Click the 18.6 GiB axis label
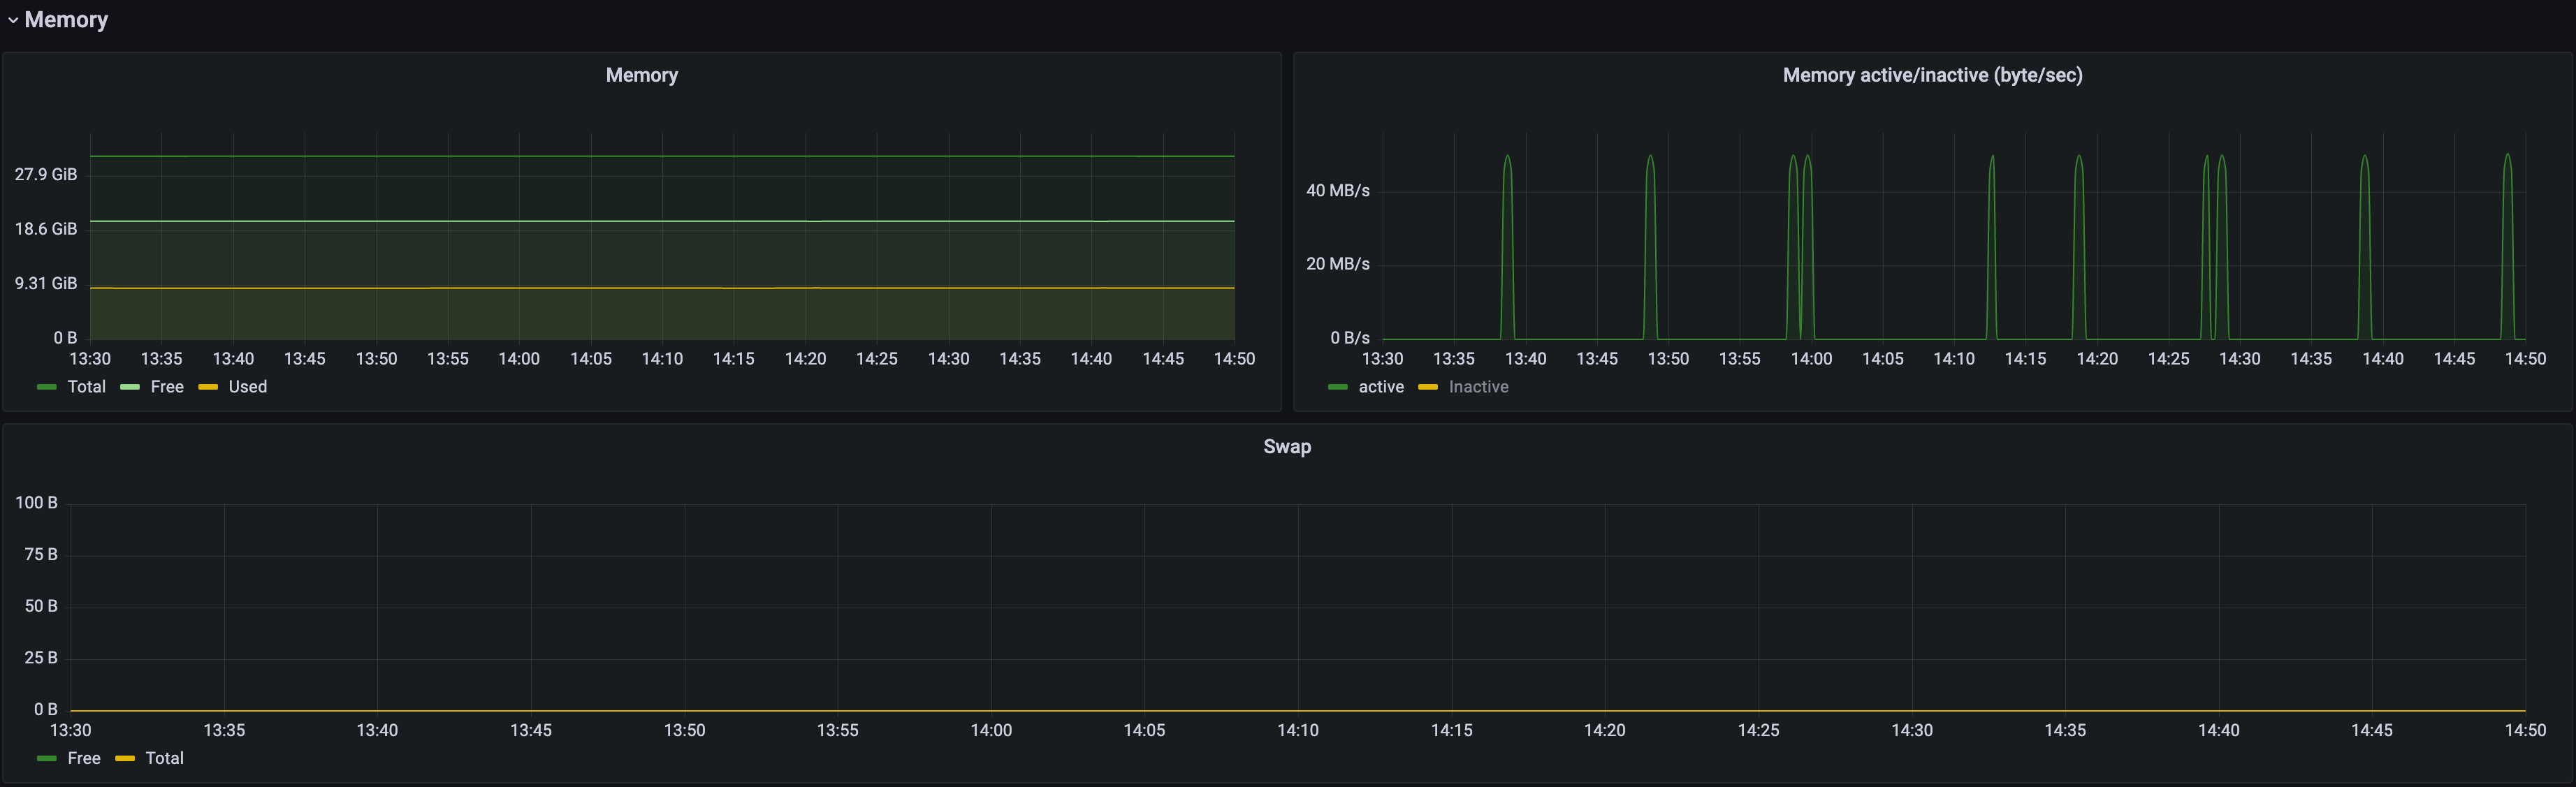The width and height of the screenshot is (2576, 787). 46,229
